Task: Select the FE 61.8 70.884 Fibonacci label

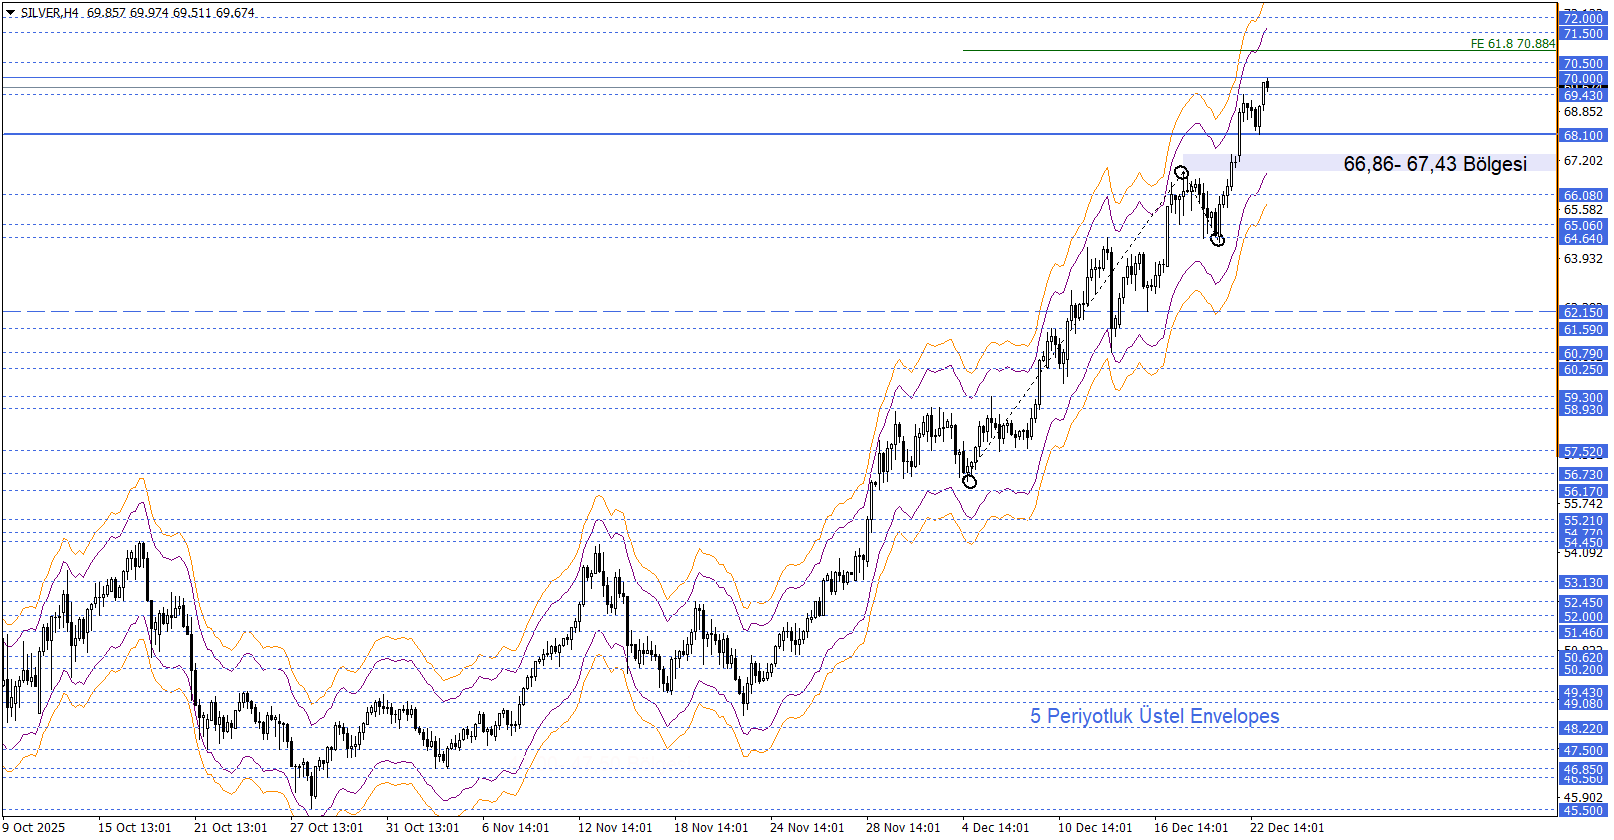Action: 1512,44
